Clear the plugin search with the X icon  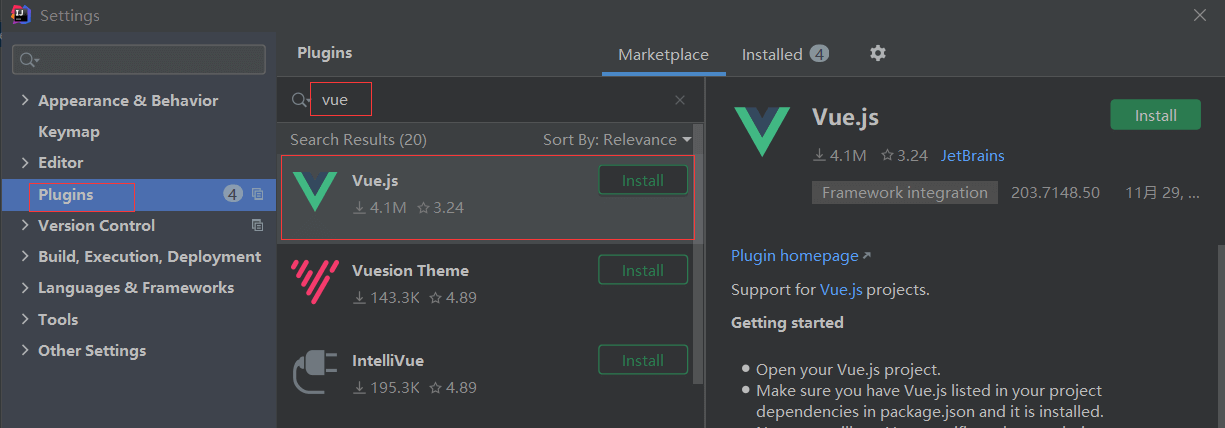pyautogui.click(x=680, y=100)
